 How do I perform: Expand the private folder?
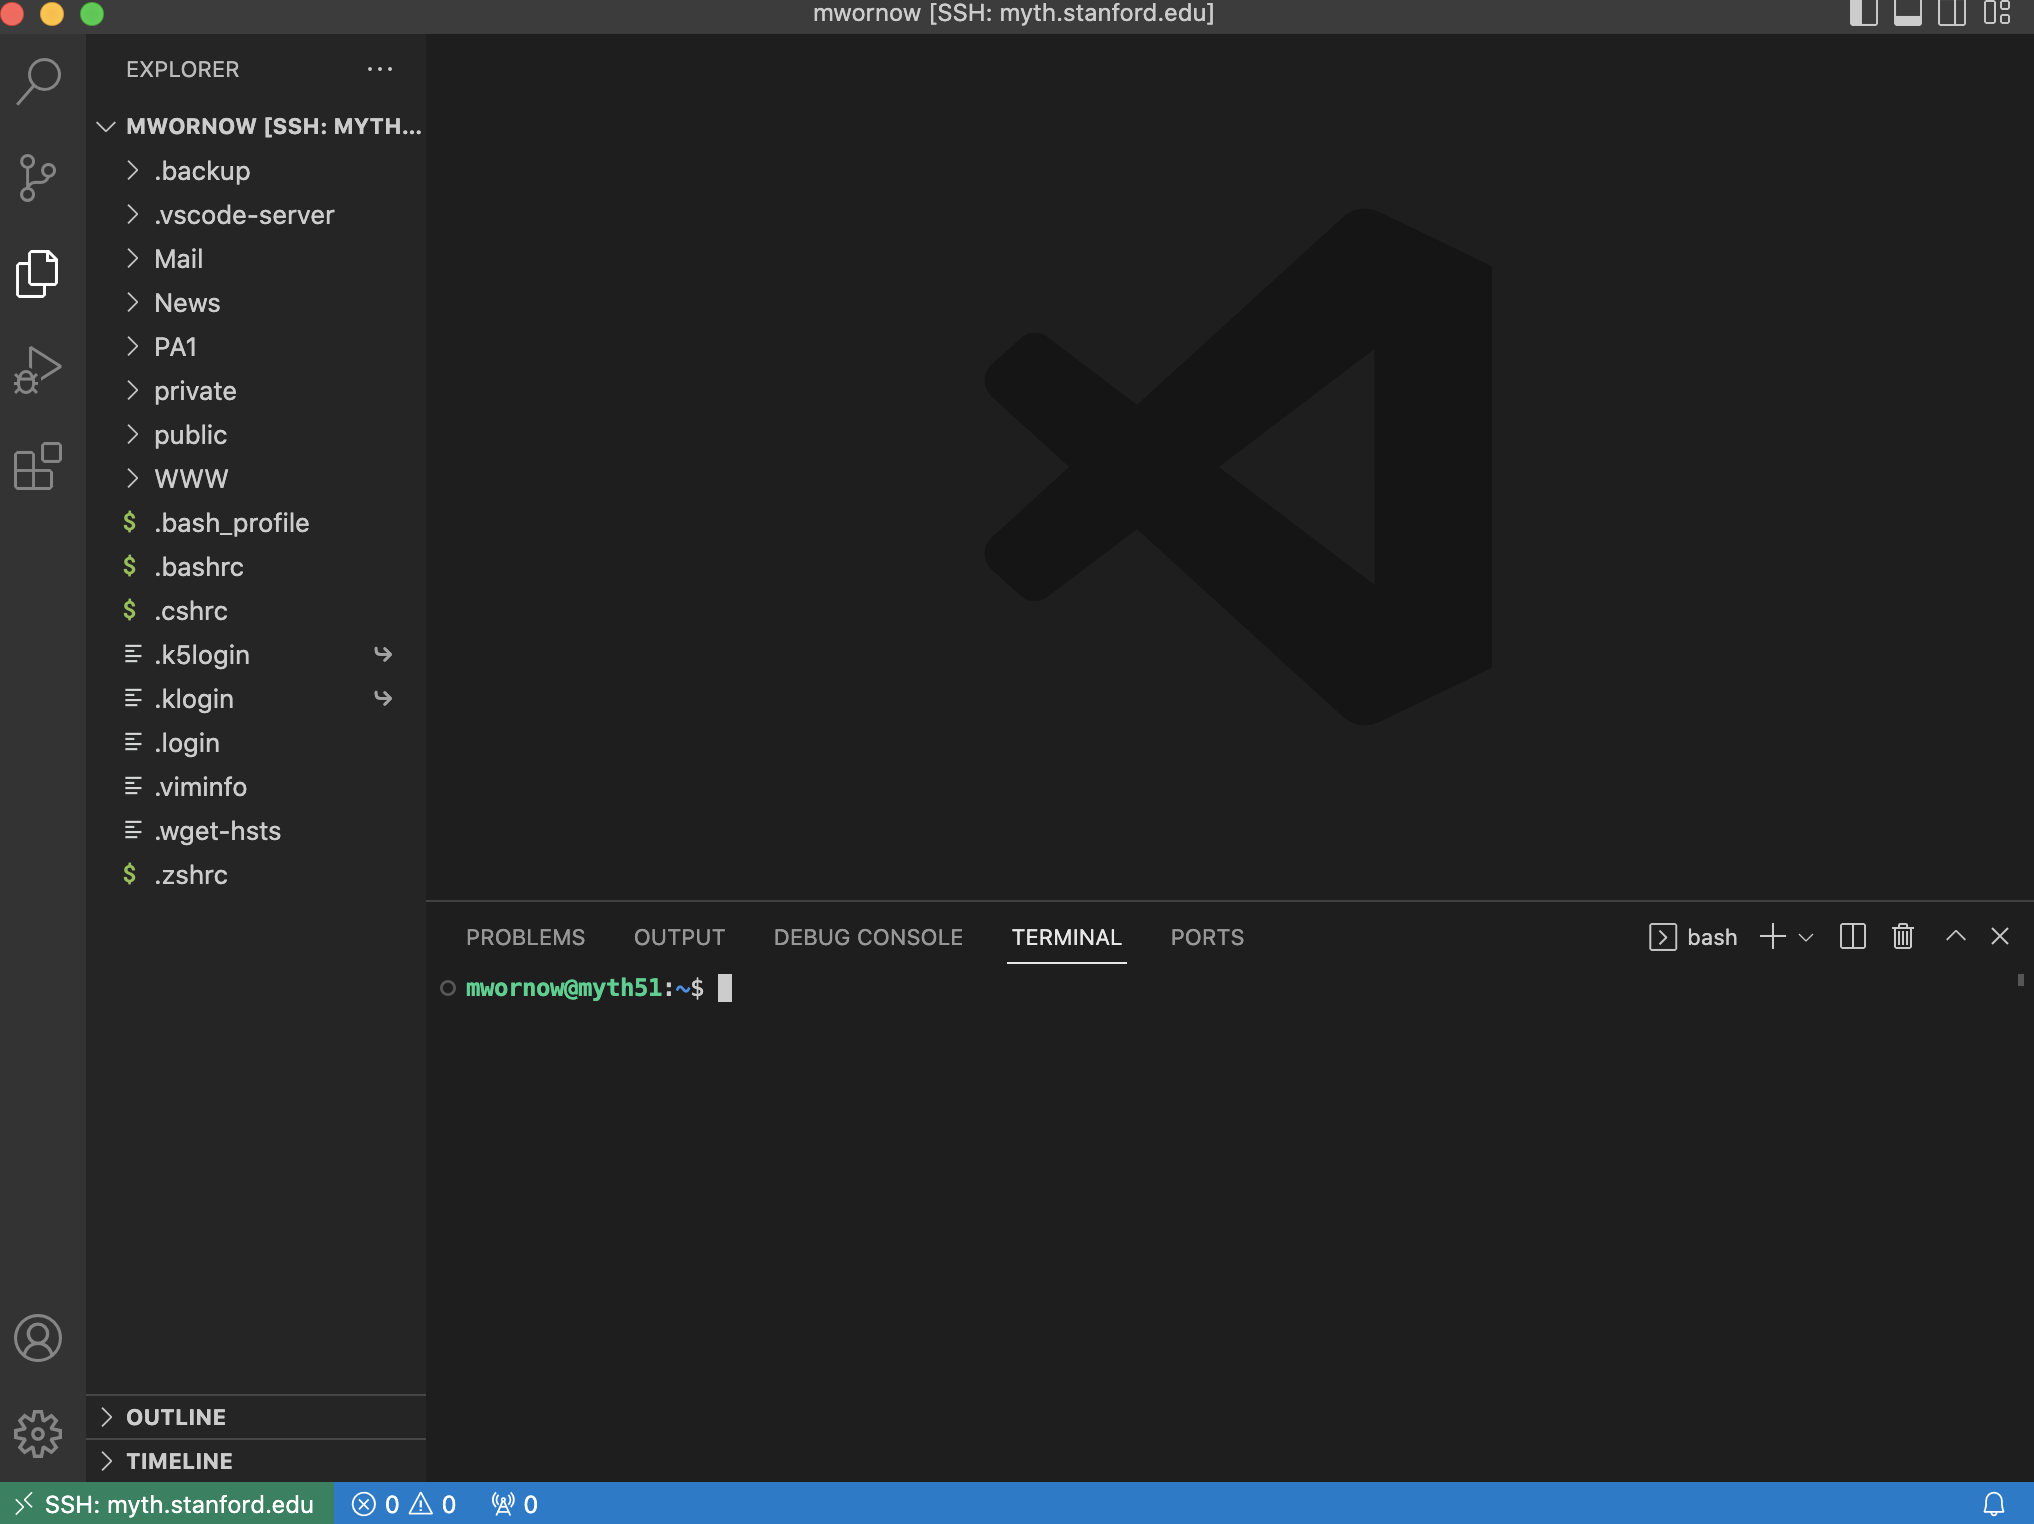(x=256, y=391)
